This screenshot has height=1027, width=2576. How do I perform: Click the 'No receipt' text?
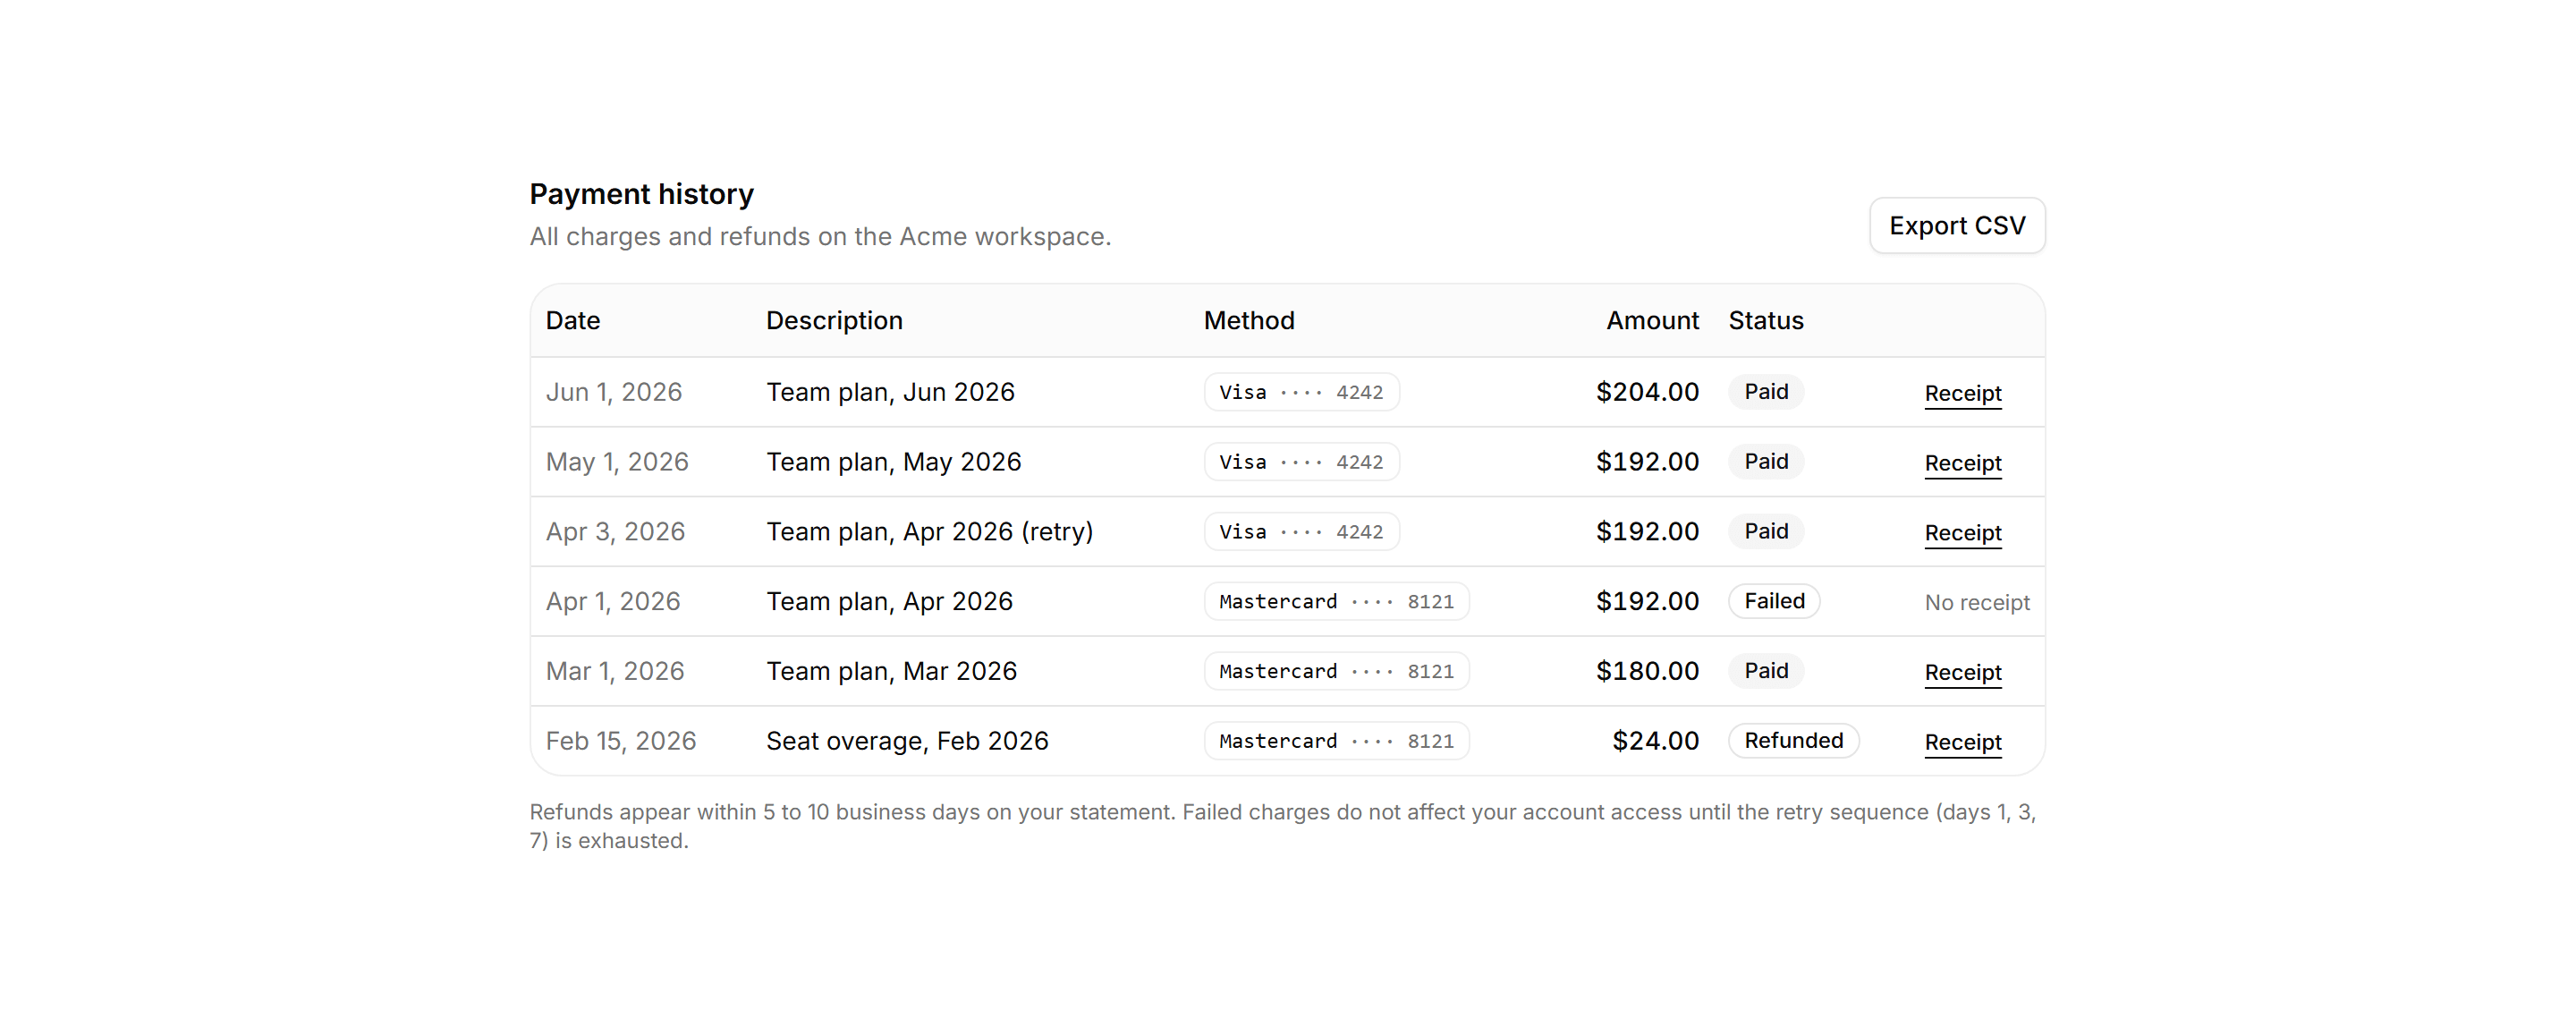coord(1977,603)
